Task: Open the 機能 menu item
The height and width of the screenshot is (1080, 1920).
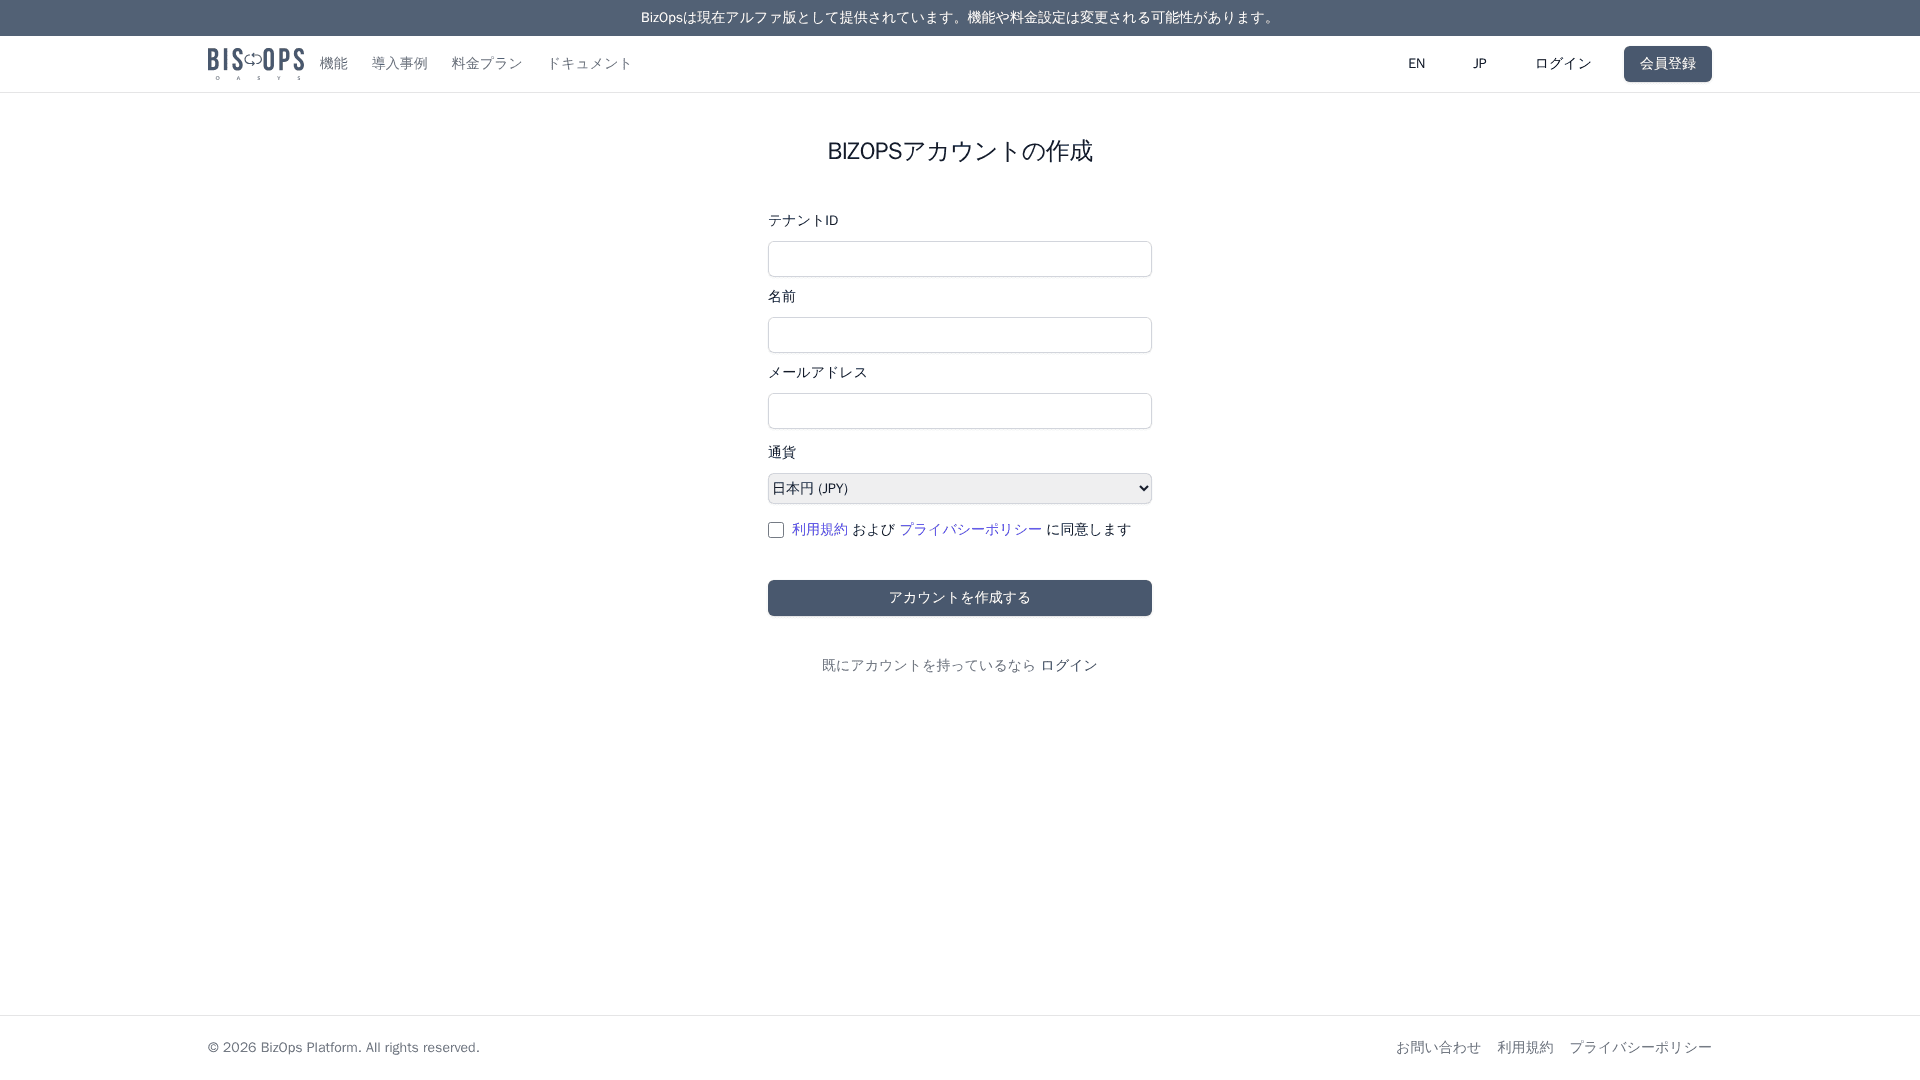Action: pyautogui.click(x=334, y=64)
